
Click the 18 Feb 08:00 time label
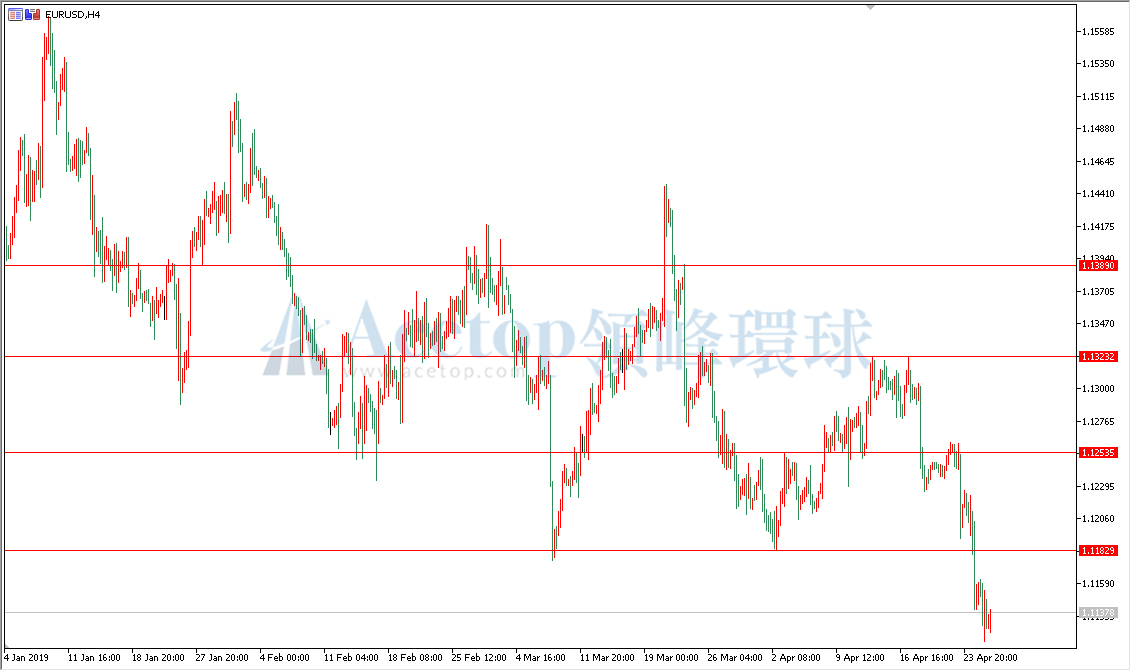(415, 658)
